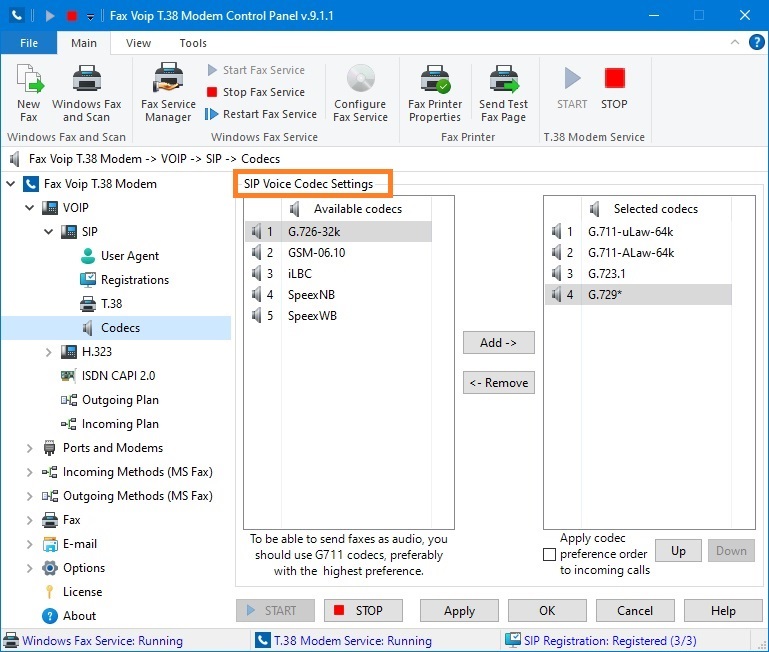The image size is (769, 652).
Task: Move codec up with Up button
Action: click(678, 551)
